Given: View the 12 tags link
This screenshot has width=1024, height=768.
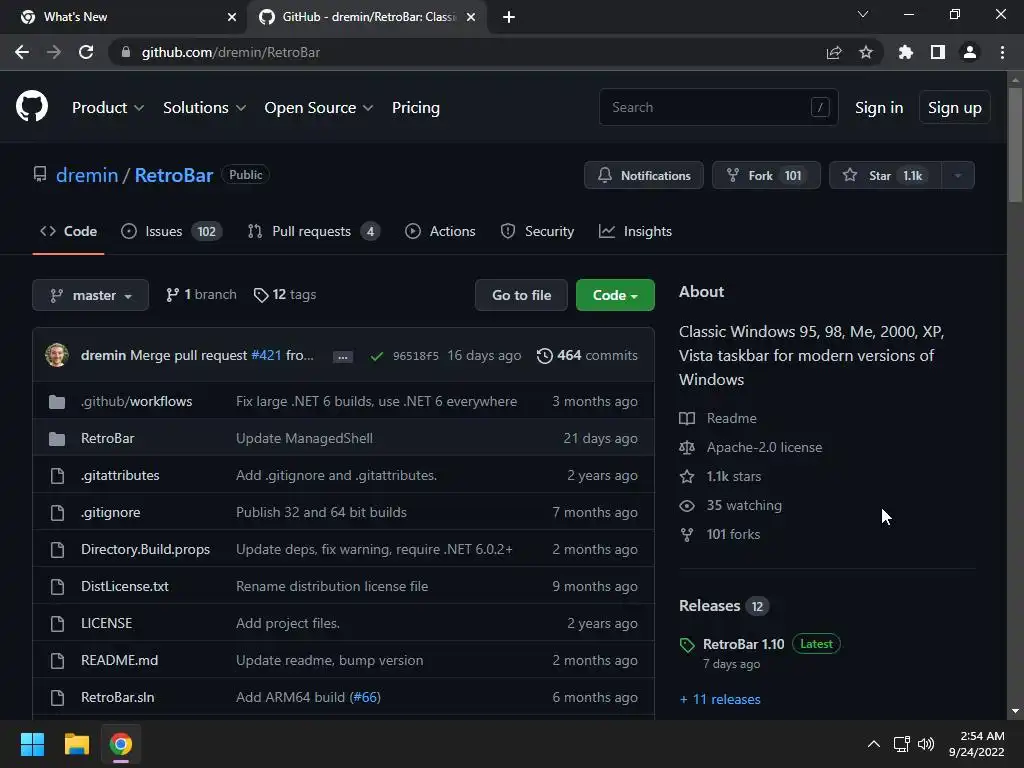Looking at the screenshot, I should click(x=285, y=295).
